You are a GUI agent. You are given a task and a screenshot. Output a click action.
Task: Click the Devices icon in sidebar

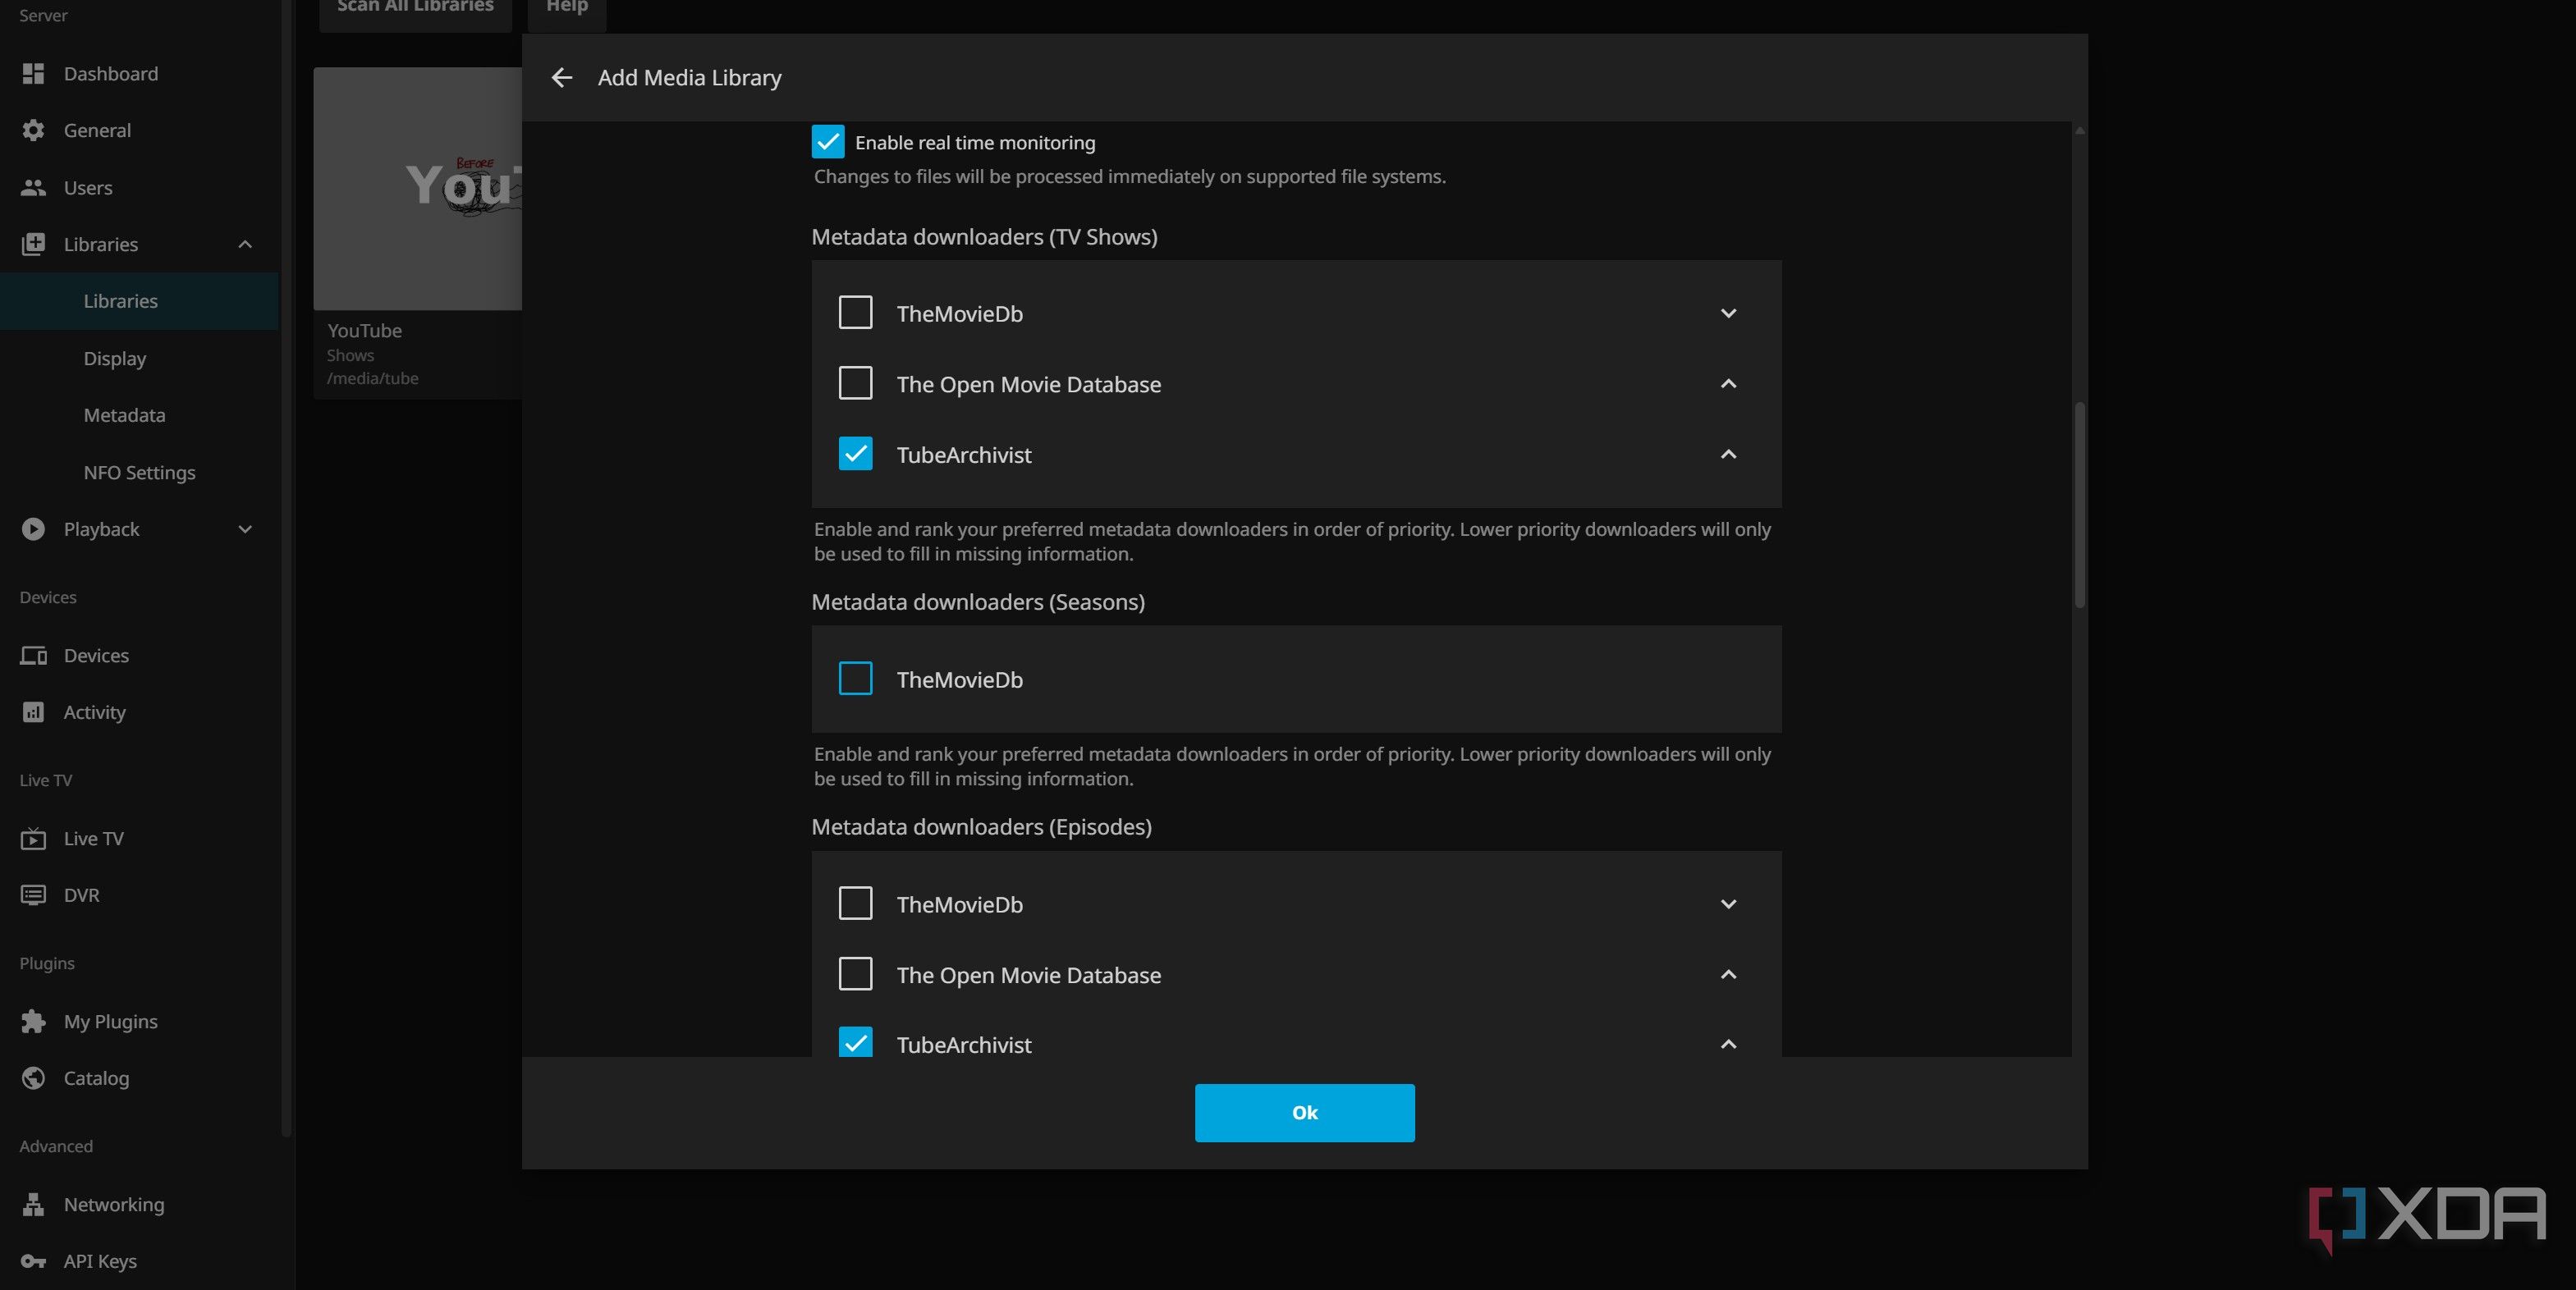click(33, 656)
